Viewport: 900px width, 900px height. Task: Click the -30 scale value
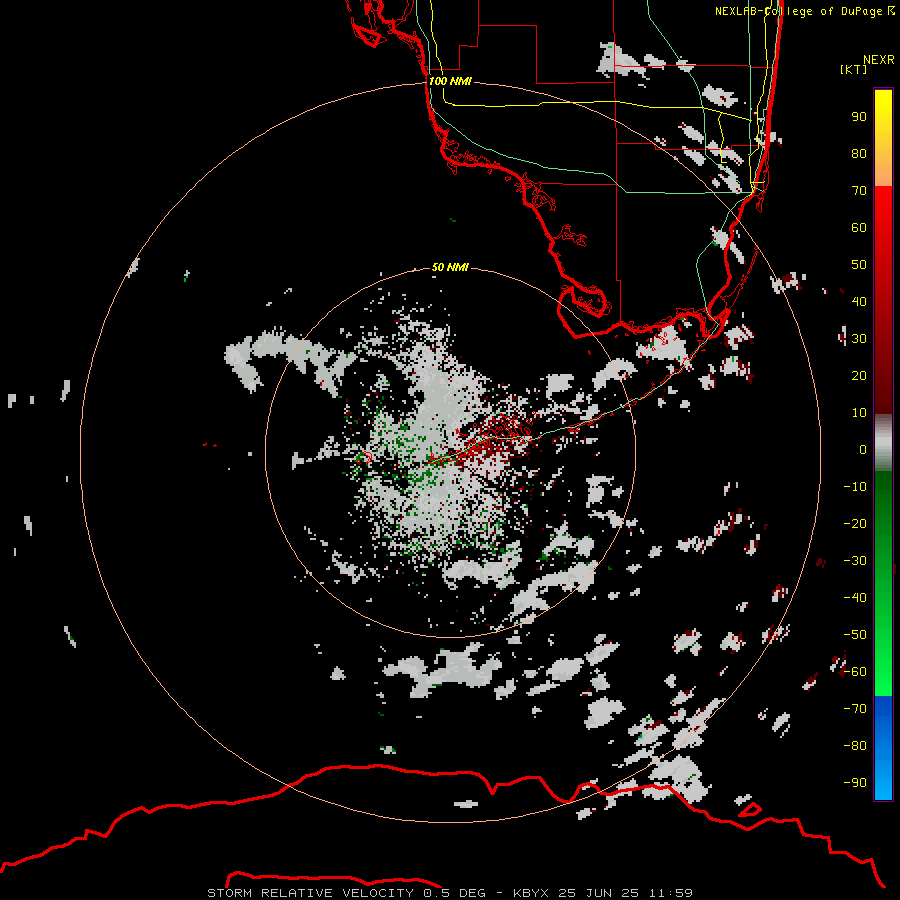855,561
